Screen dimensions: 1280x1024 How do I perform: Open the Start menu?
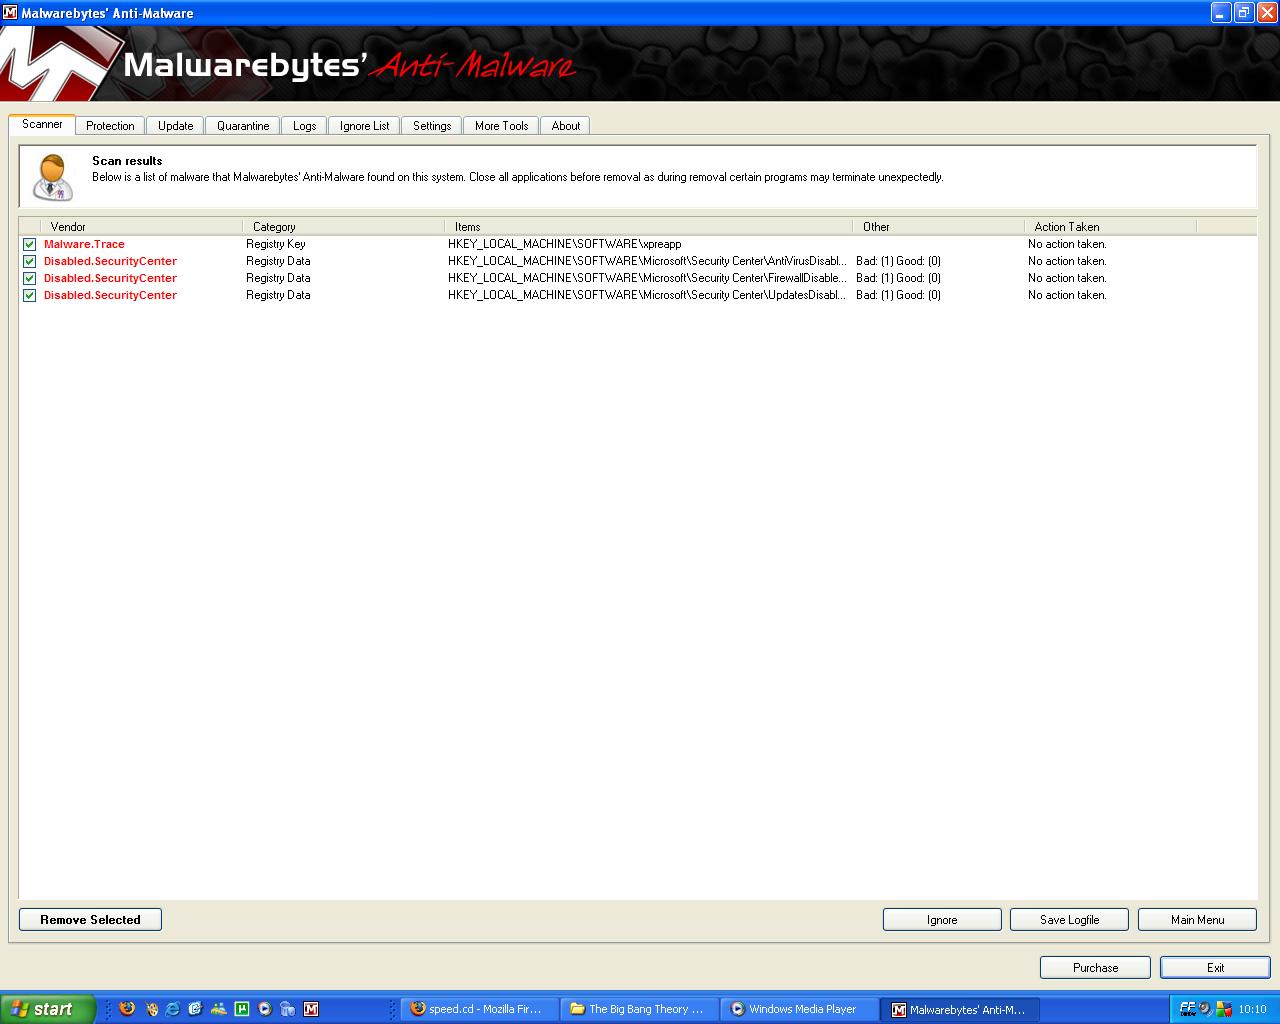(x=47, y=1009)
